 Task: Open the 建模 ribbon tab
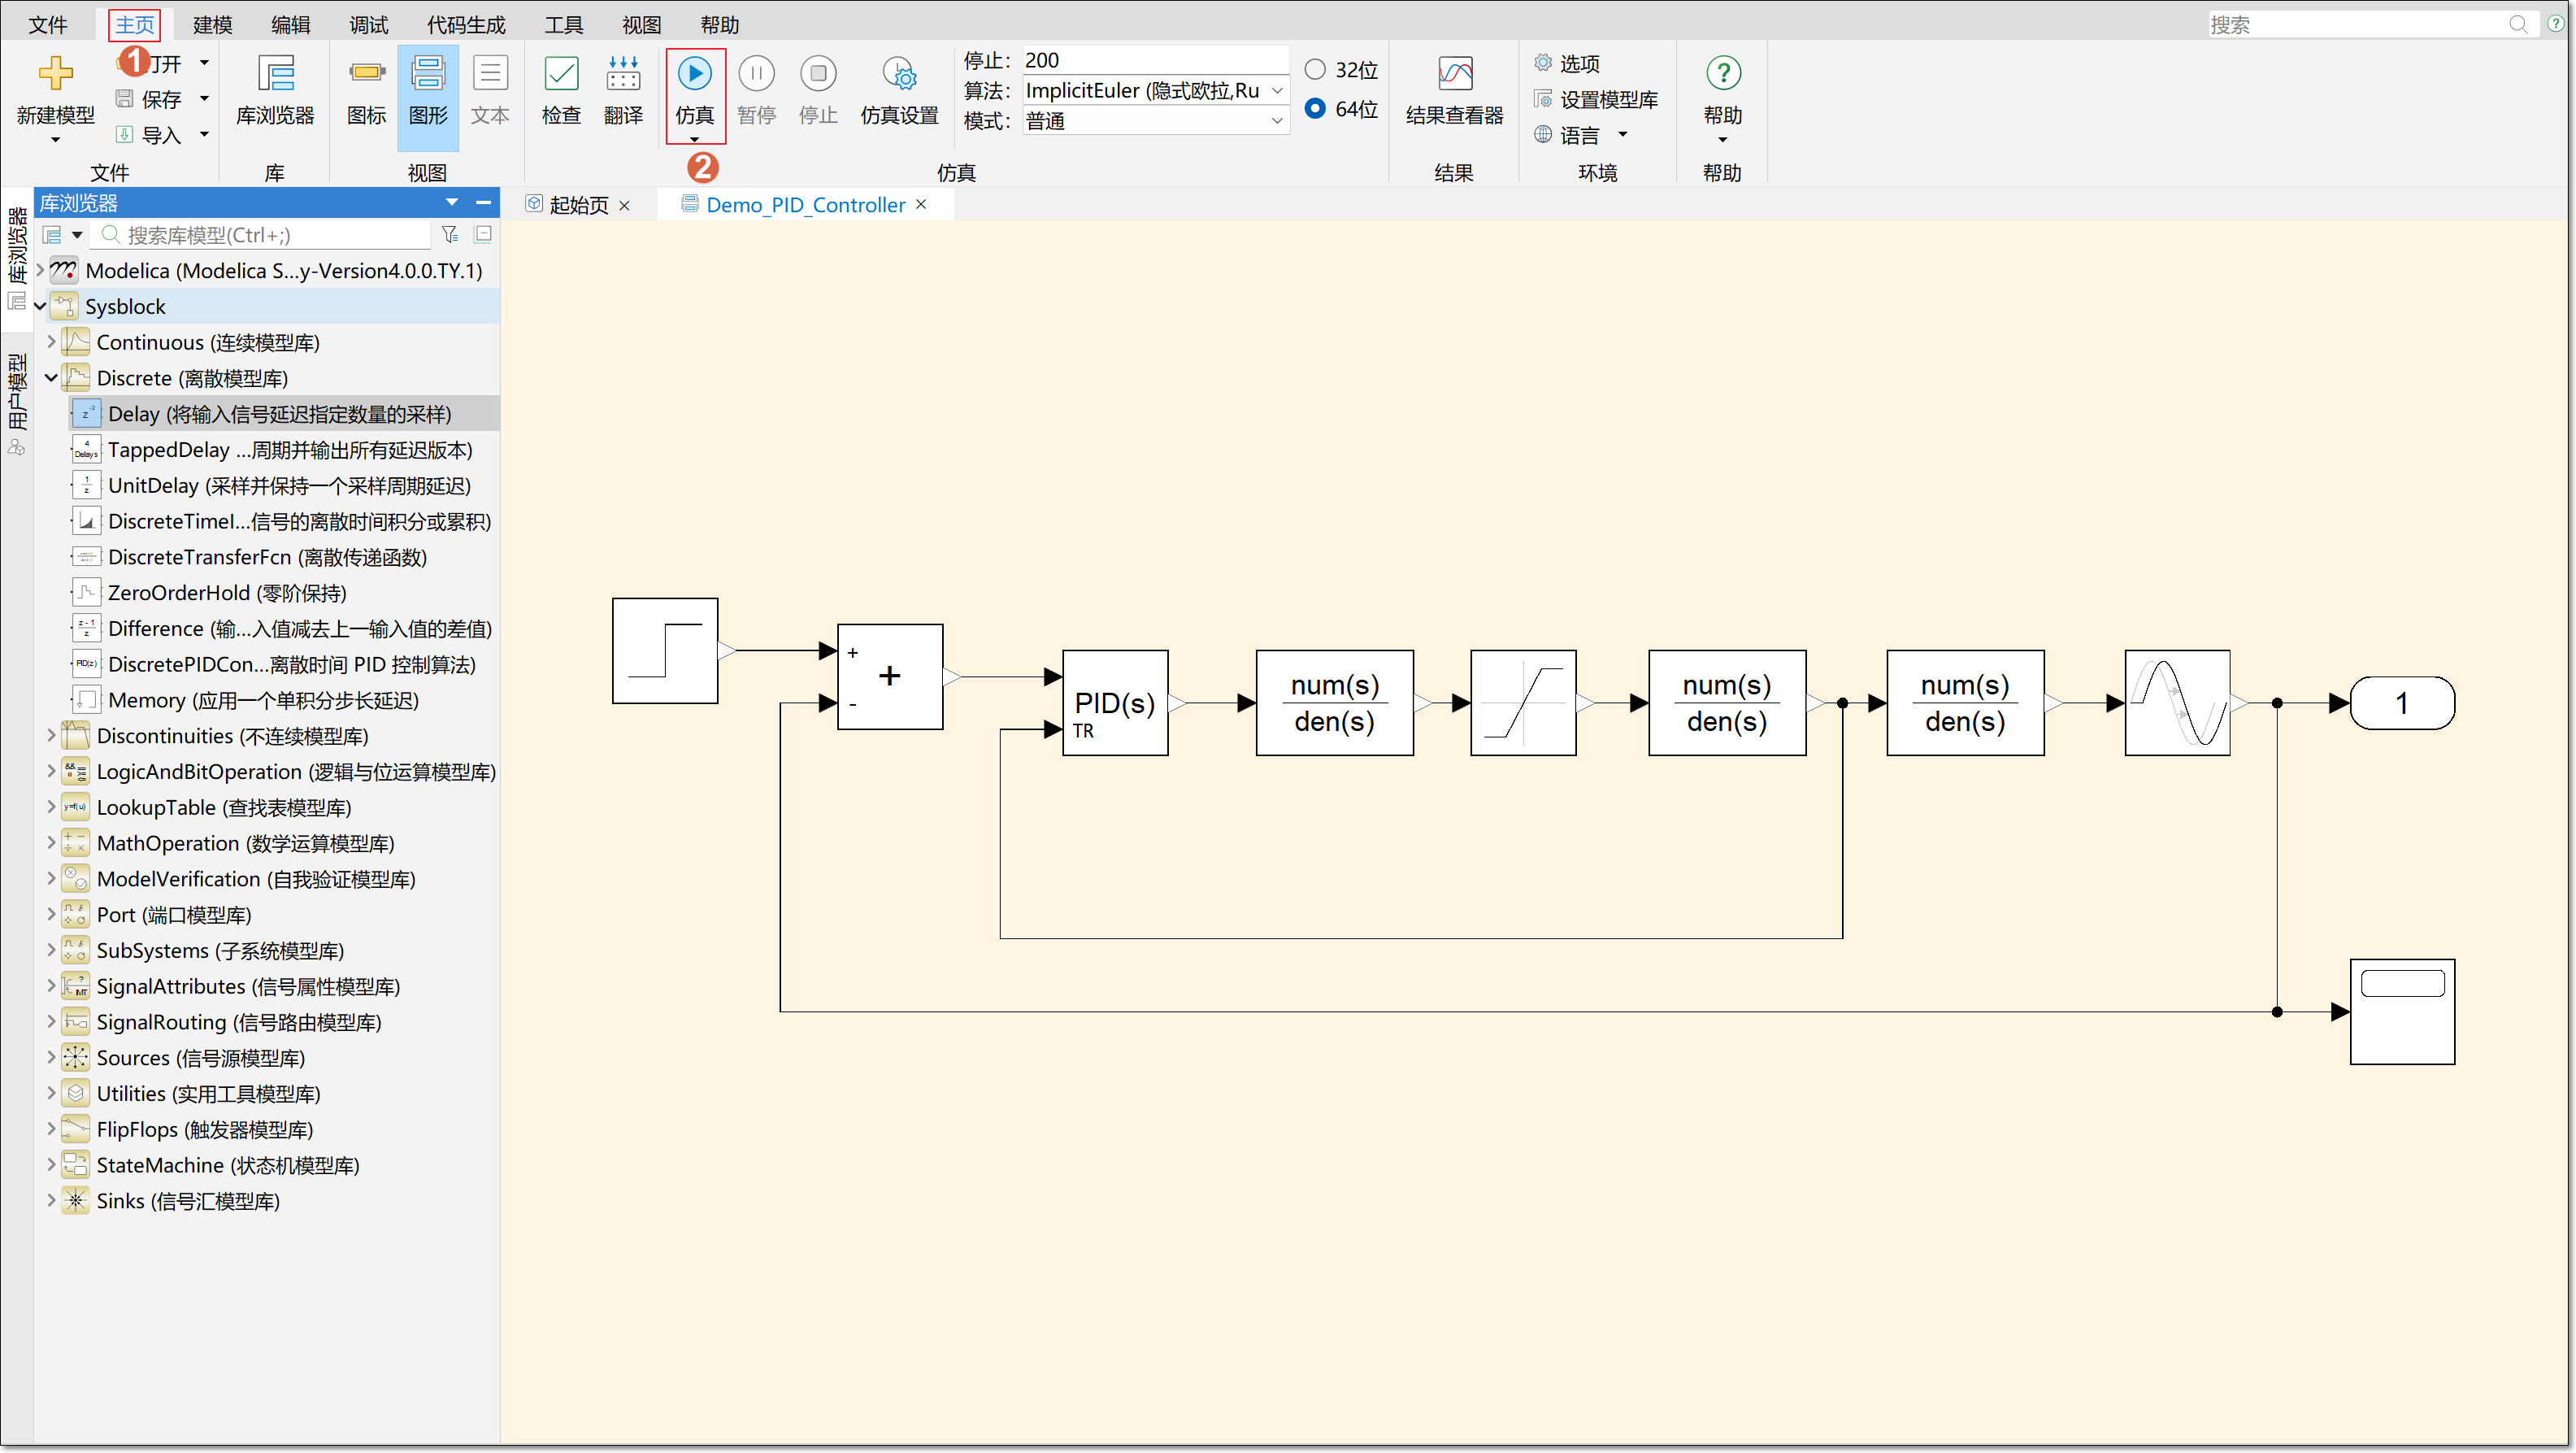212,24
